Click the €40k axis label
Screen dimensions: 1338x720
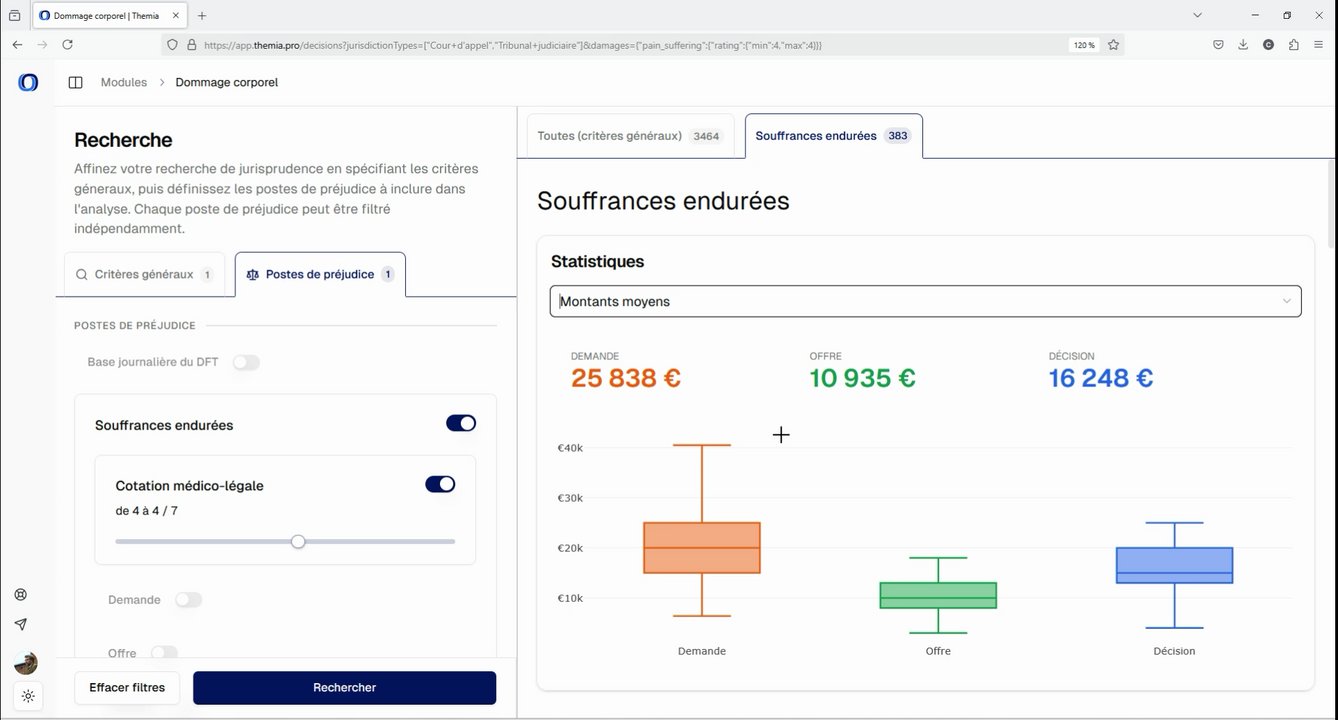coord(570,448)
